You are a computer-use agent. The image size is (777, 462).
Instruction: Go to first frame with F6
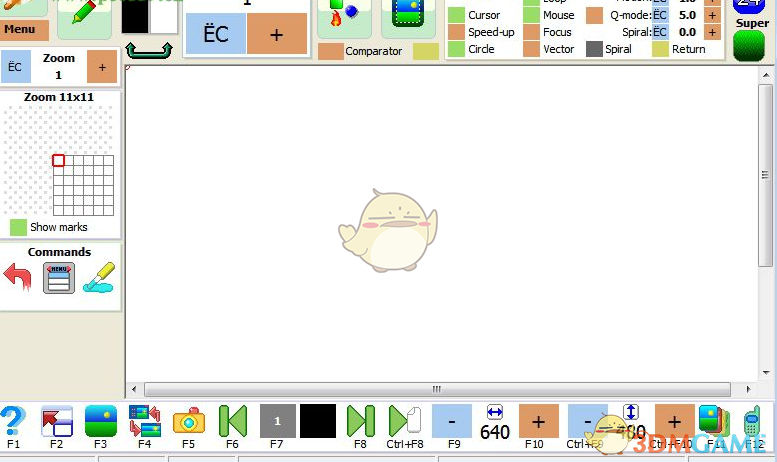coord(232,421)
